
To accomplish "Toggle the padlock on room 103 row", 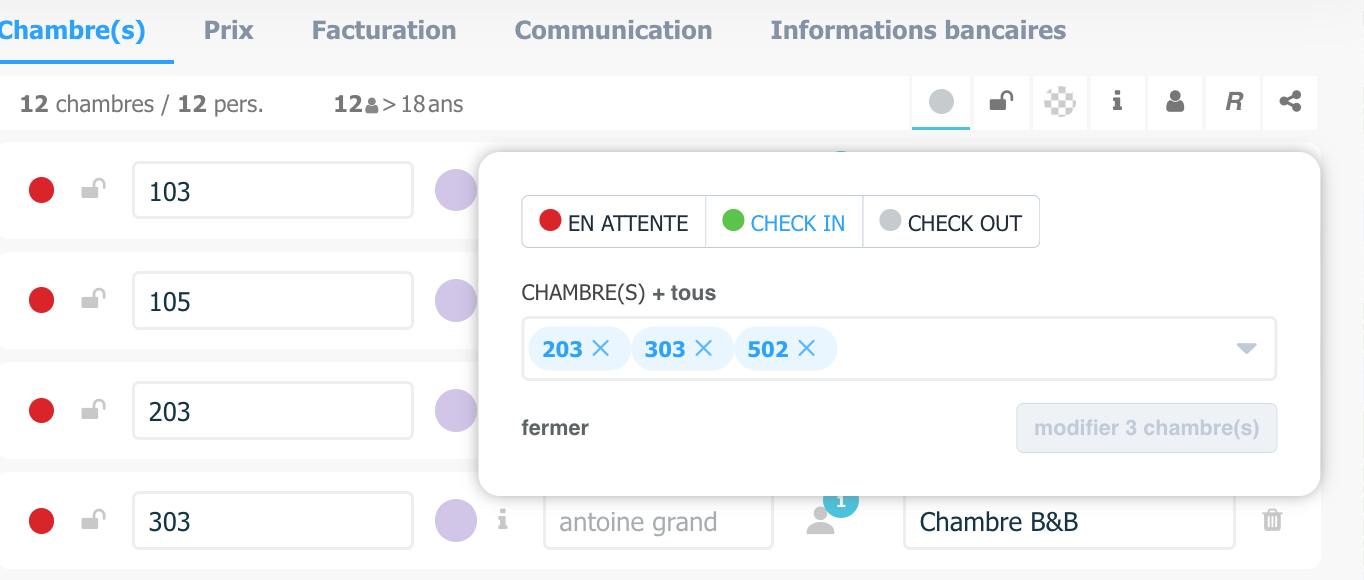I will pos(93,189).
